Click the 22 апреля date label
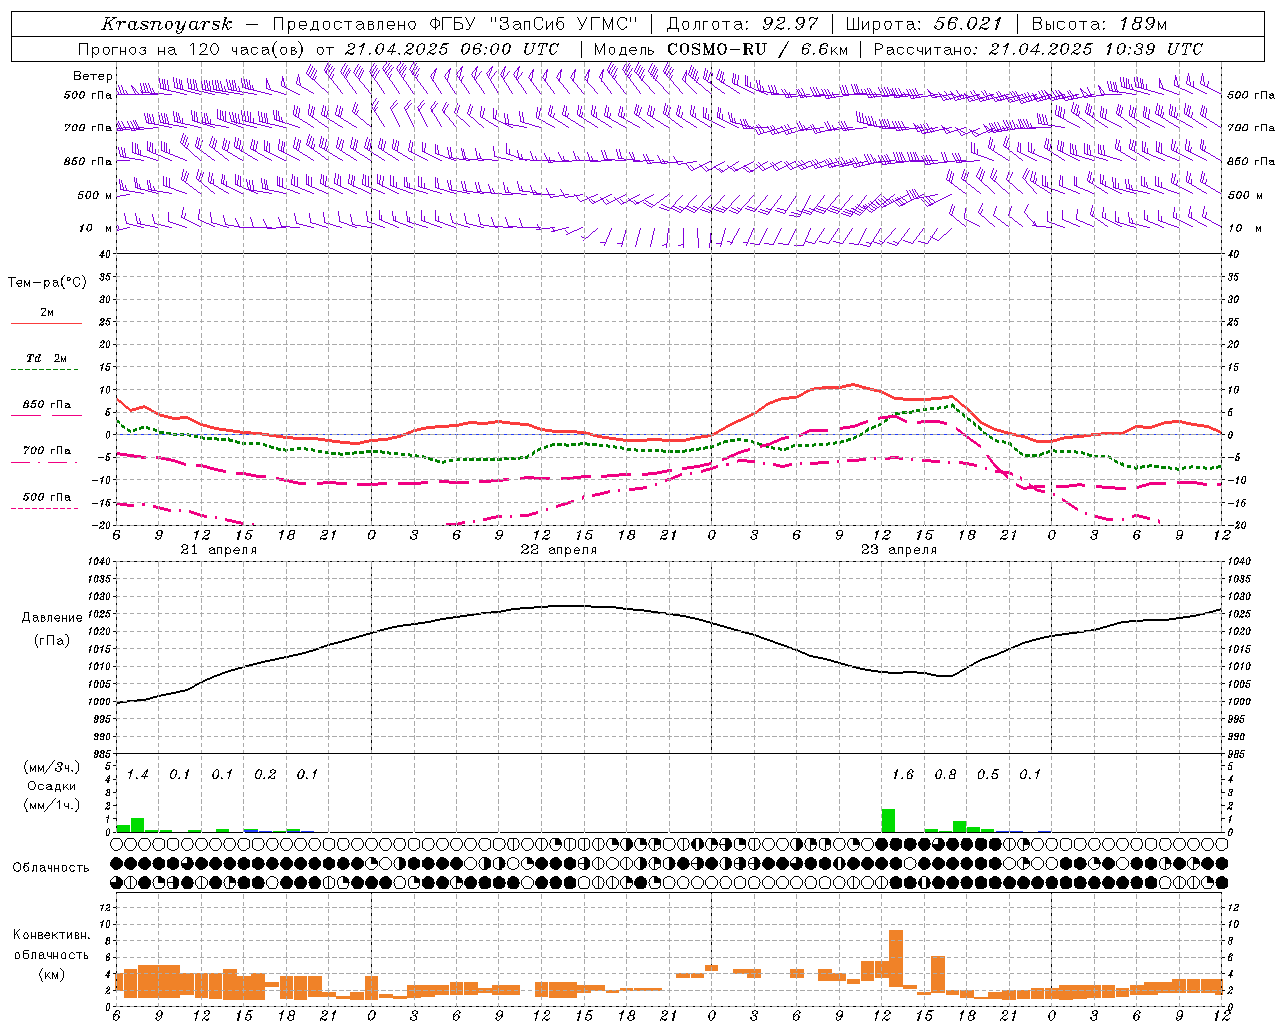Viewport: 1280px width, 1024px height. [x=558, y=550]
